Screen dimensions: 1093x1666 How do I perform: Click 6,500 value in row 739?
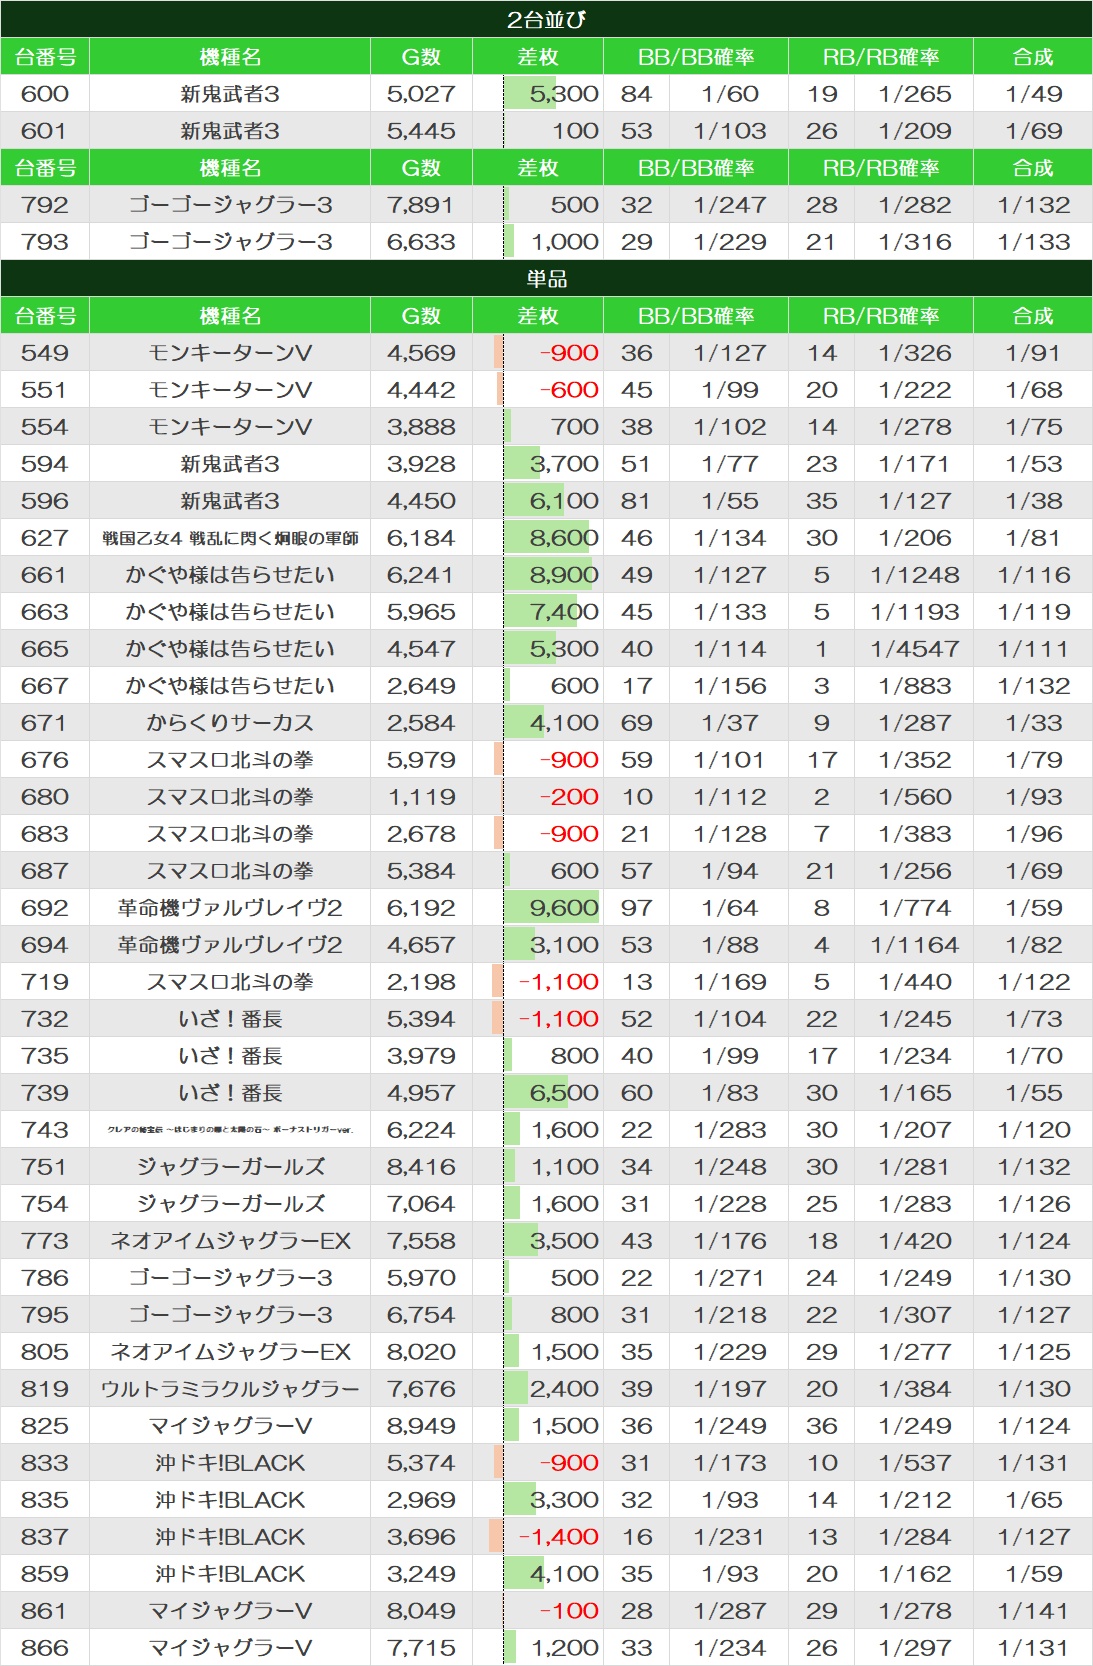coord(564,1093)
